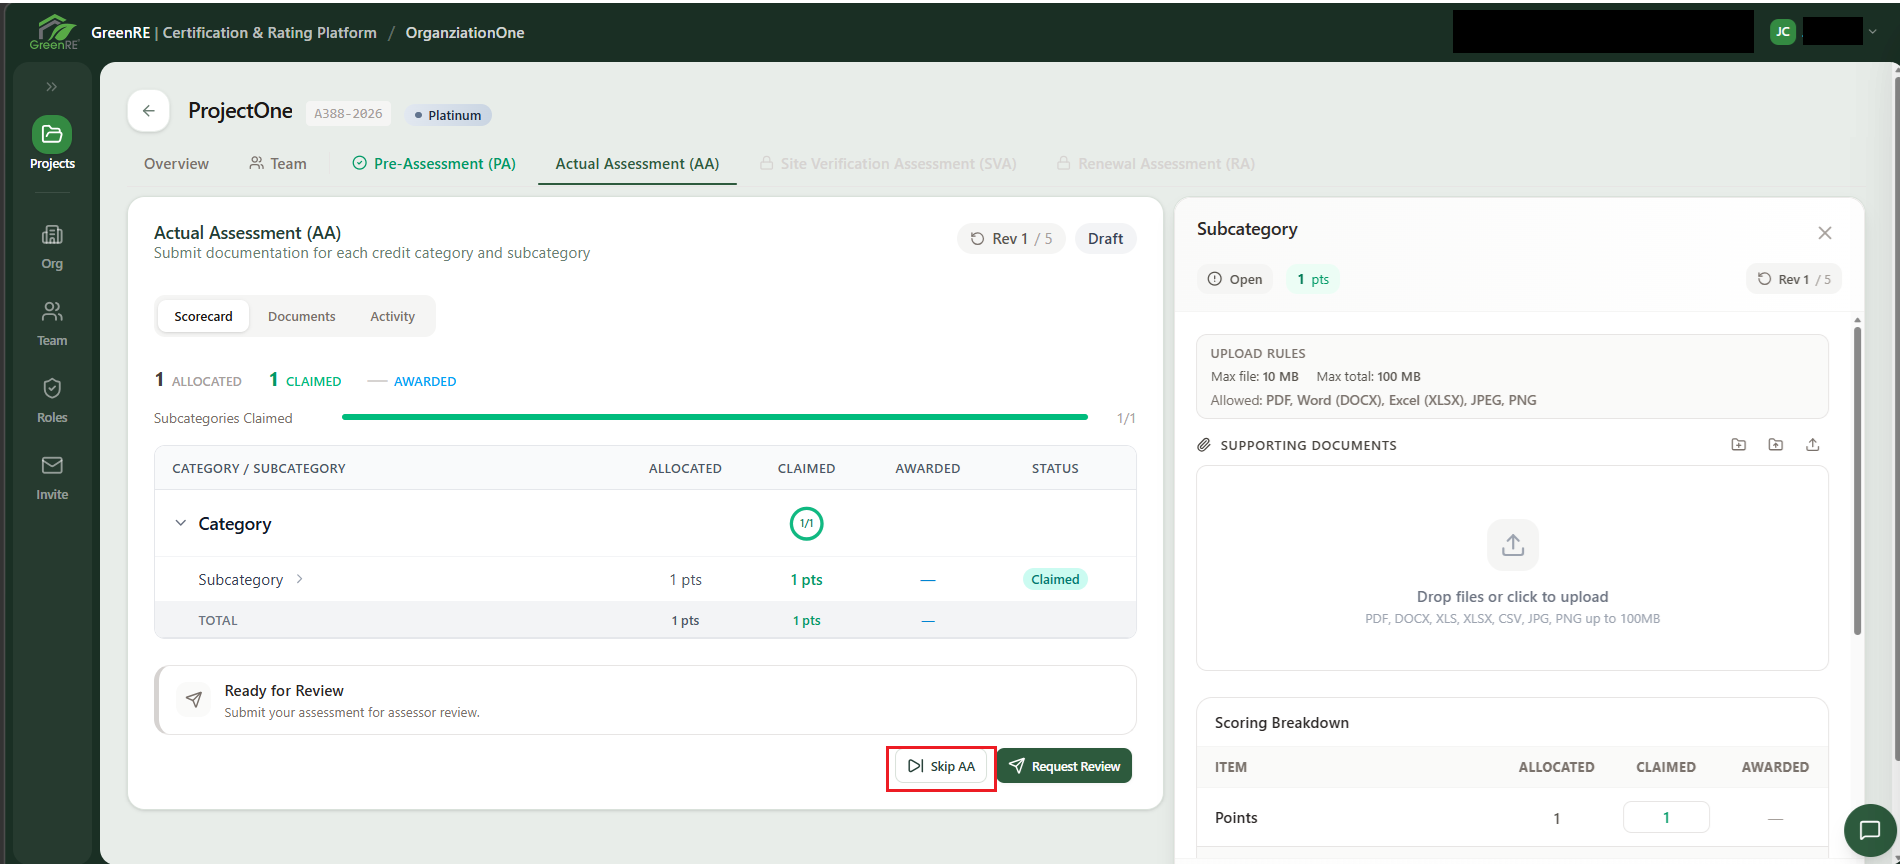
Task: Click the Rev 1 / 5 badge in the assessment header
Action: click(x=1011, y=239)
